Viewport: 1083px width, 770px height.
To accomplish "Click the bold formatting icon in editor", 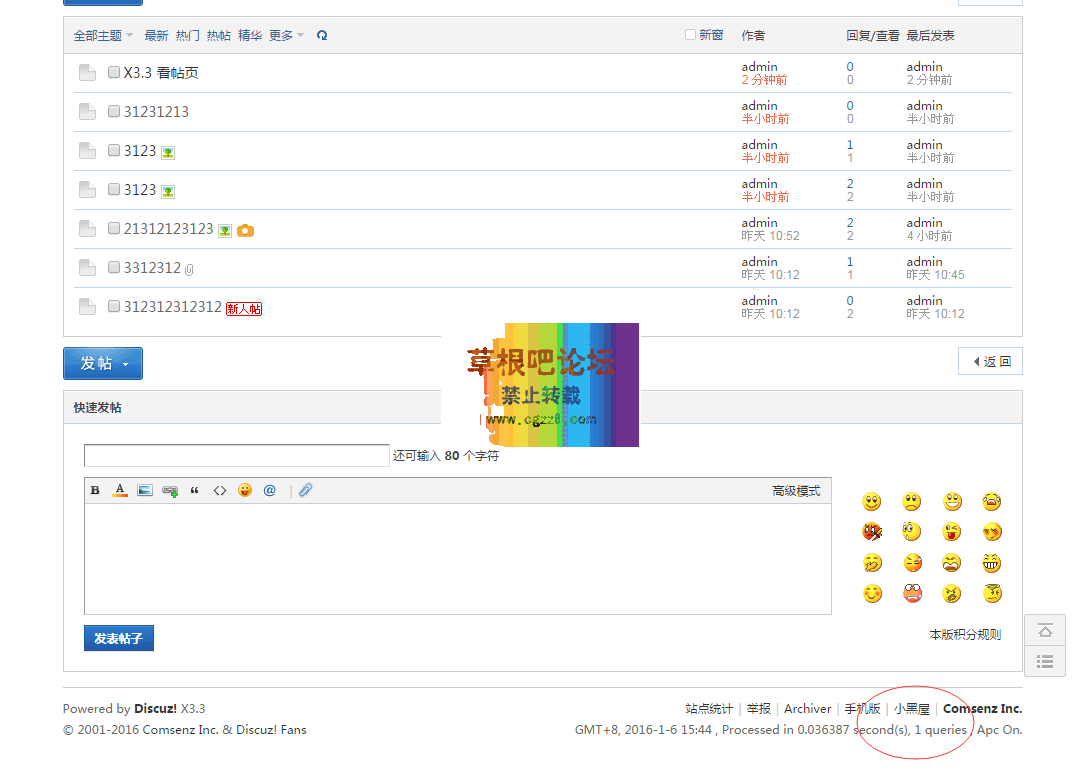I will click(x=96, y=490).
